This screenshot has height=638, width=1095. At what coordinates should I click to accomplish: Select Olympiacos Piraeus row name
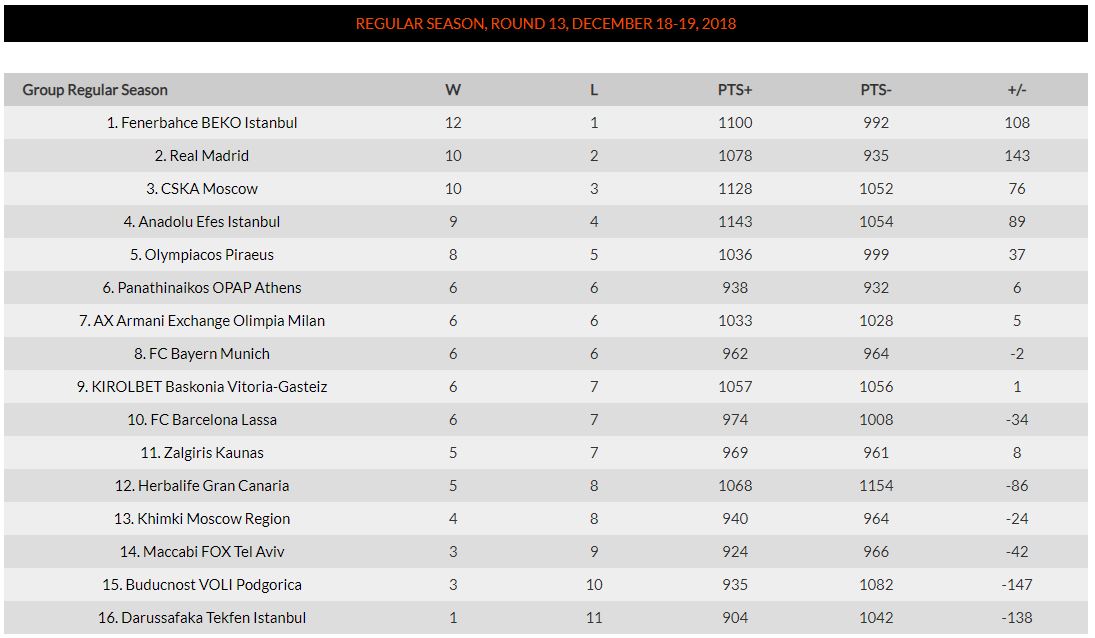click(x=202, y=255)
